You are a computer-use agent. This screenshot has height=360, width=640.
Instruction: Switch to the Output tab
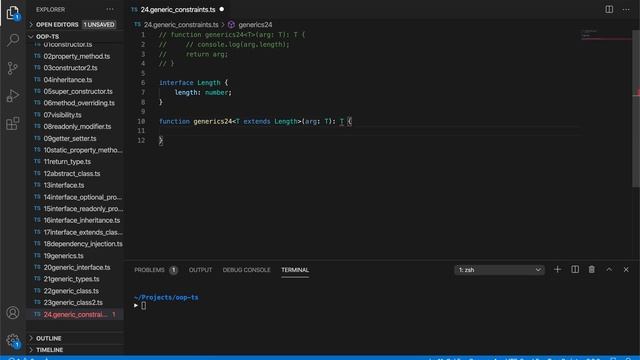tap(200, 270)
